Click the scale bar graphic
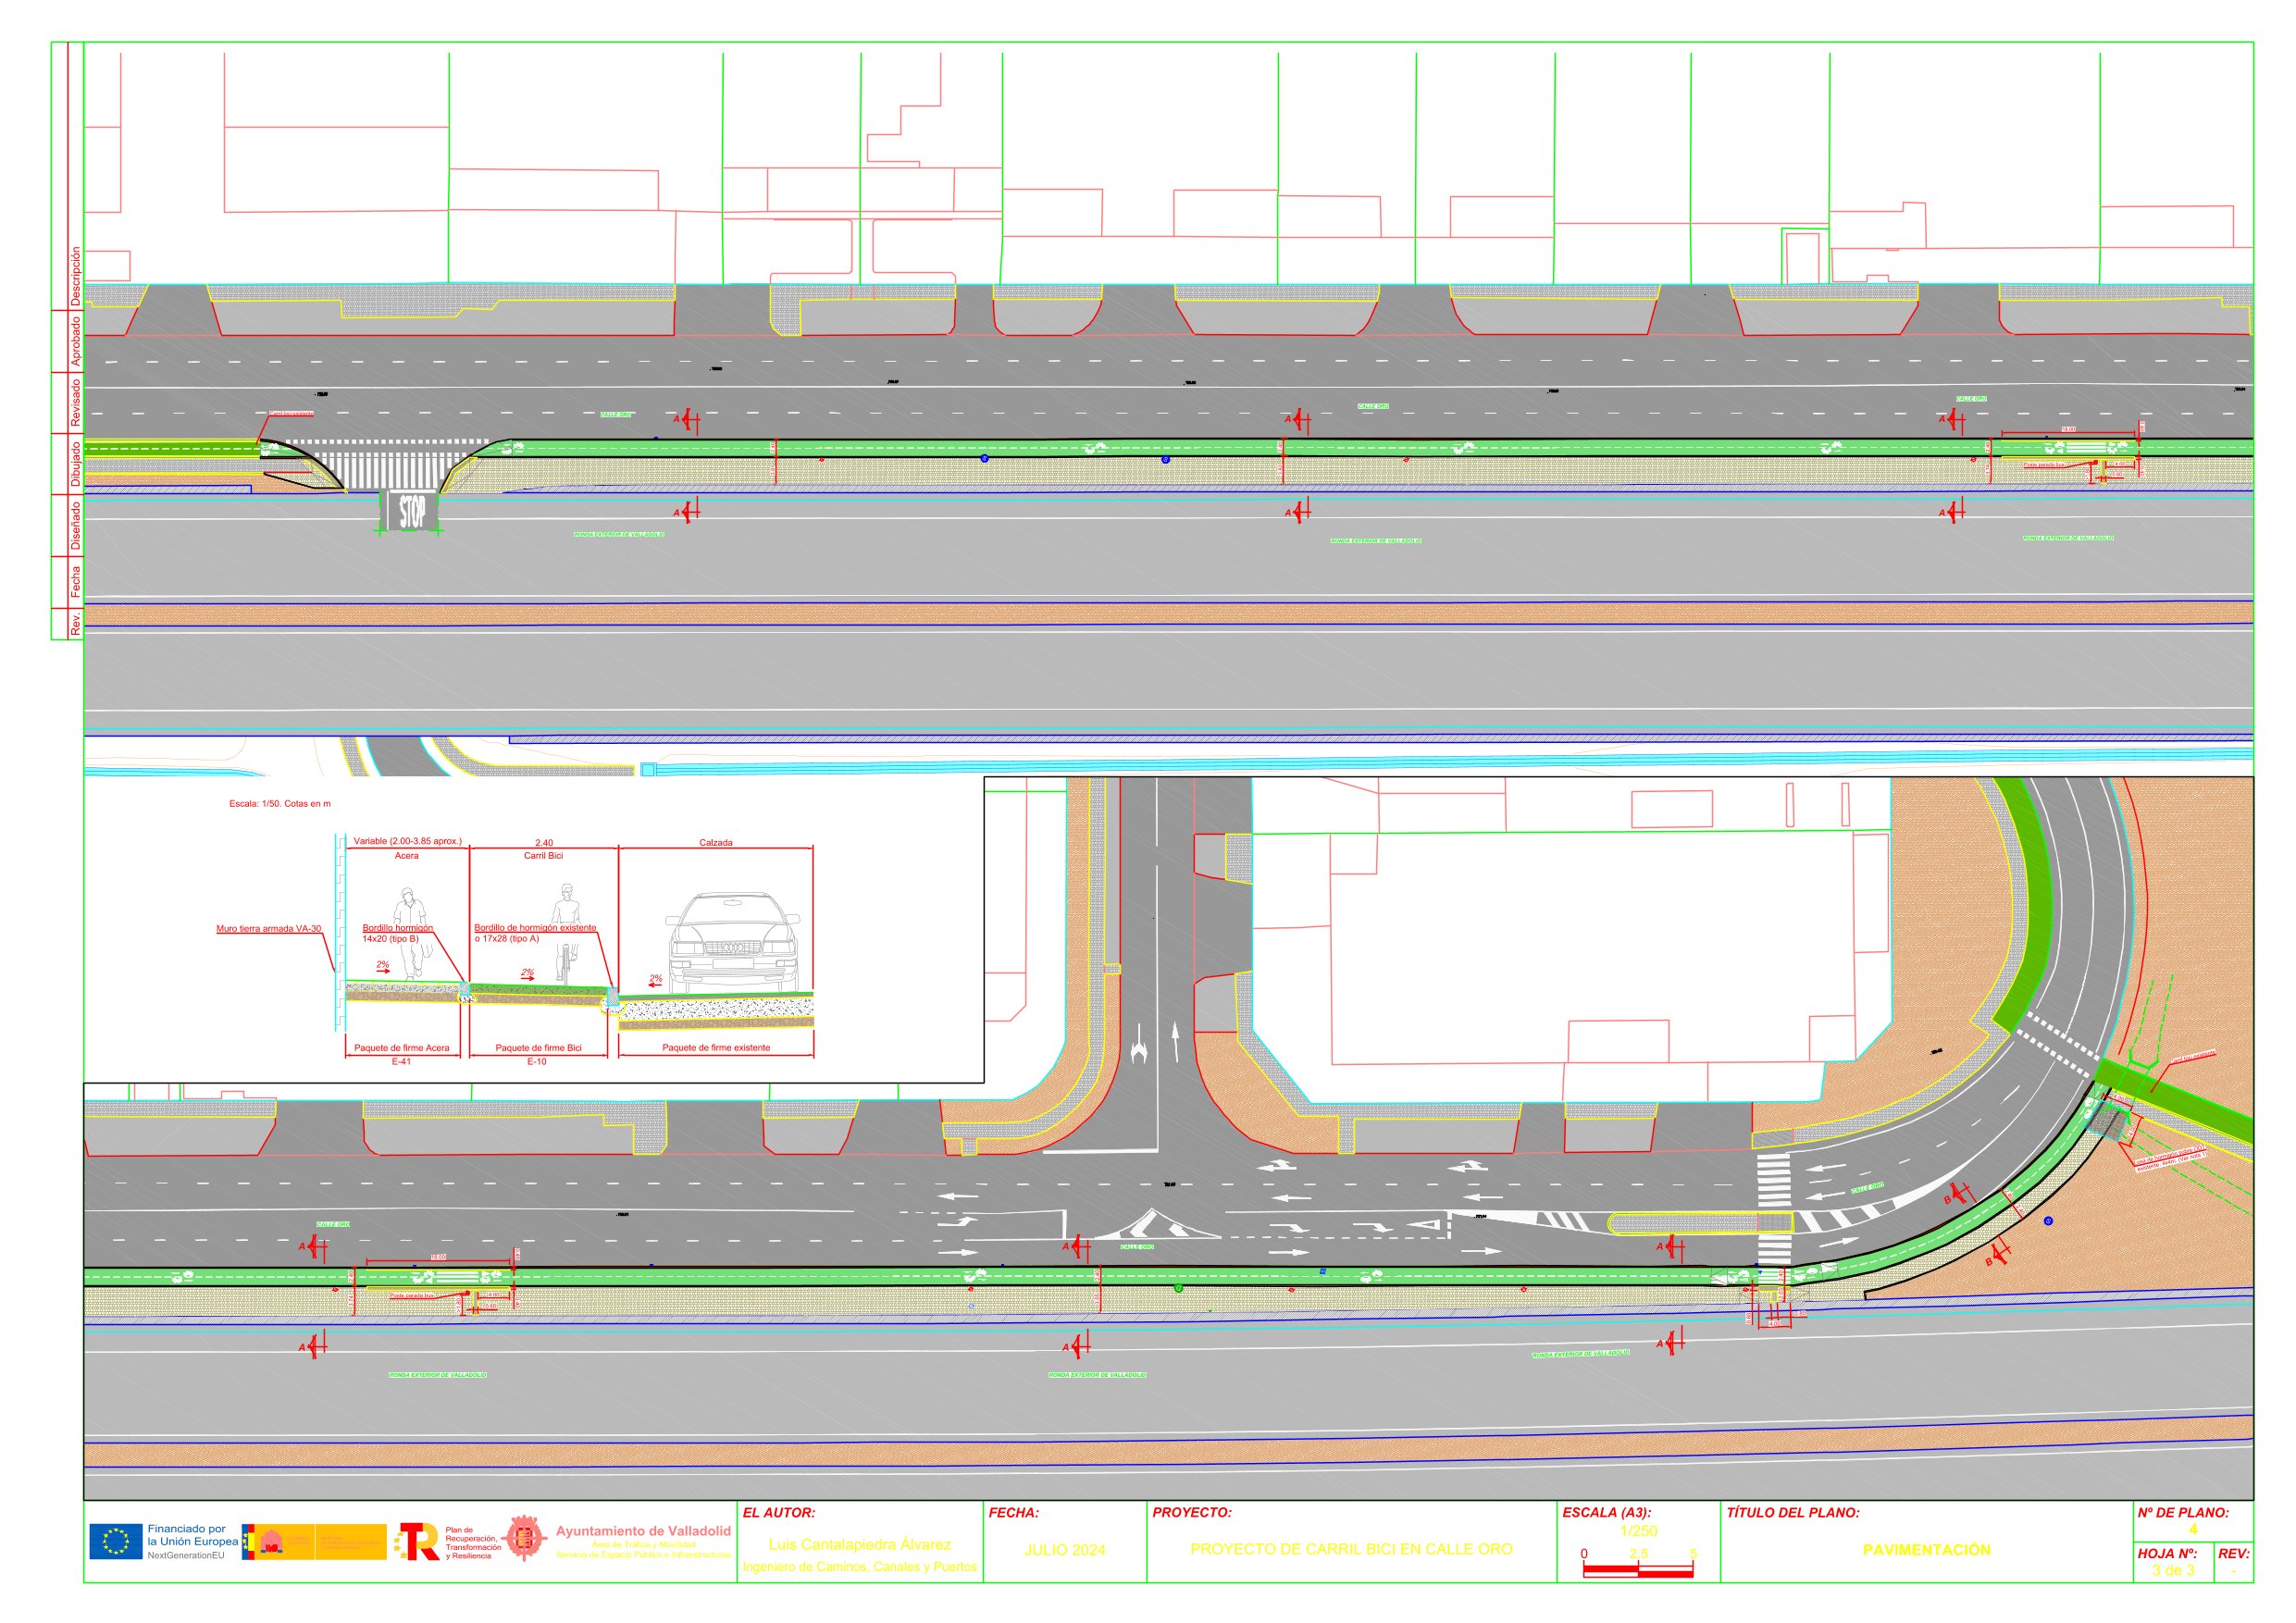Viewport: 2296px width, 1623px height. point(1638,1571)
